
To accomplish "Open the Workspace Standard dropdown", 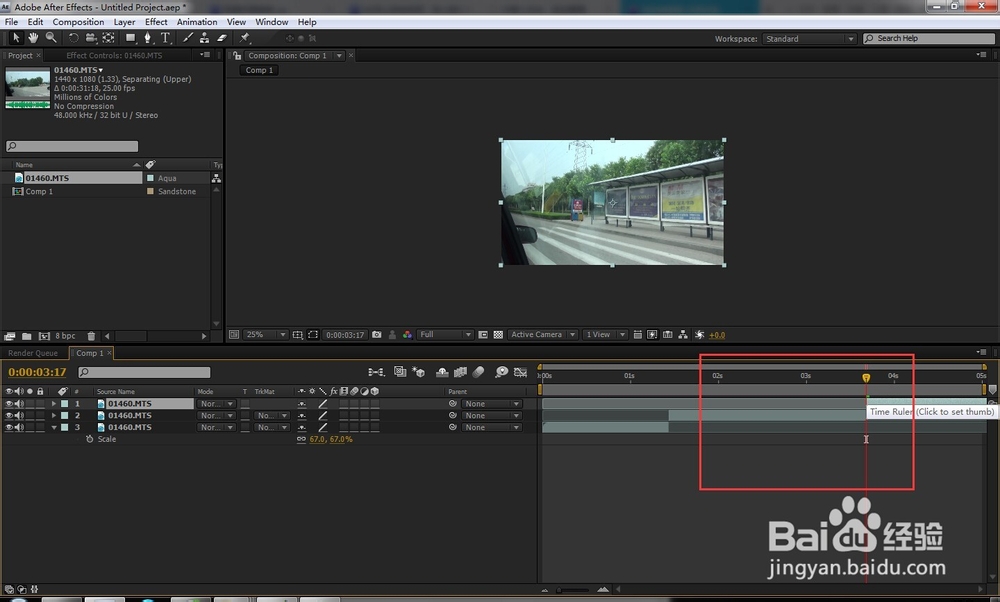I will coord(809,39).
